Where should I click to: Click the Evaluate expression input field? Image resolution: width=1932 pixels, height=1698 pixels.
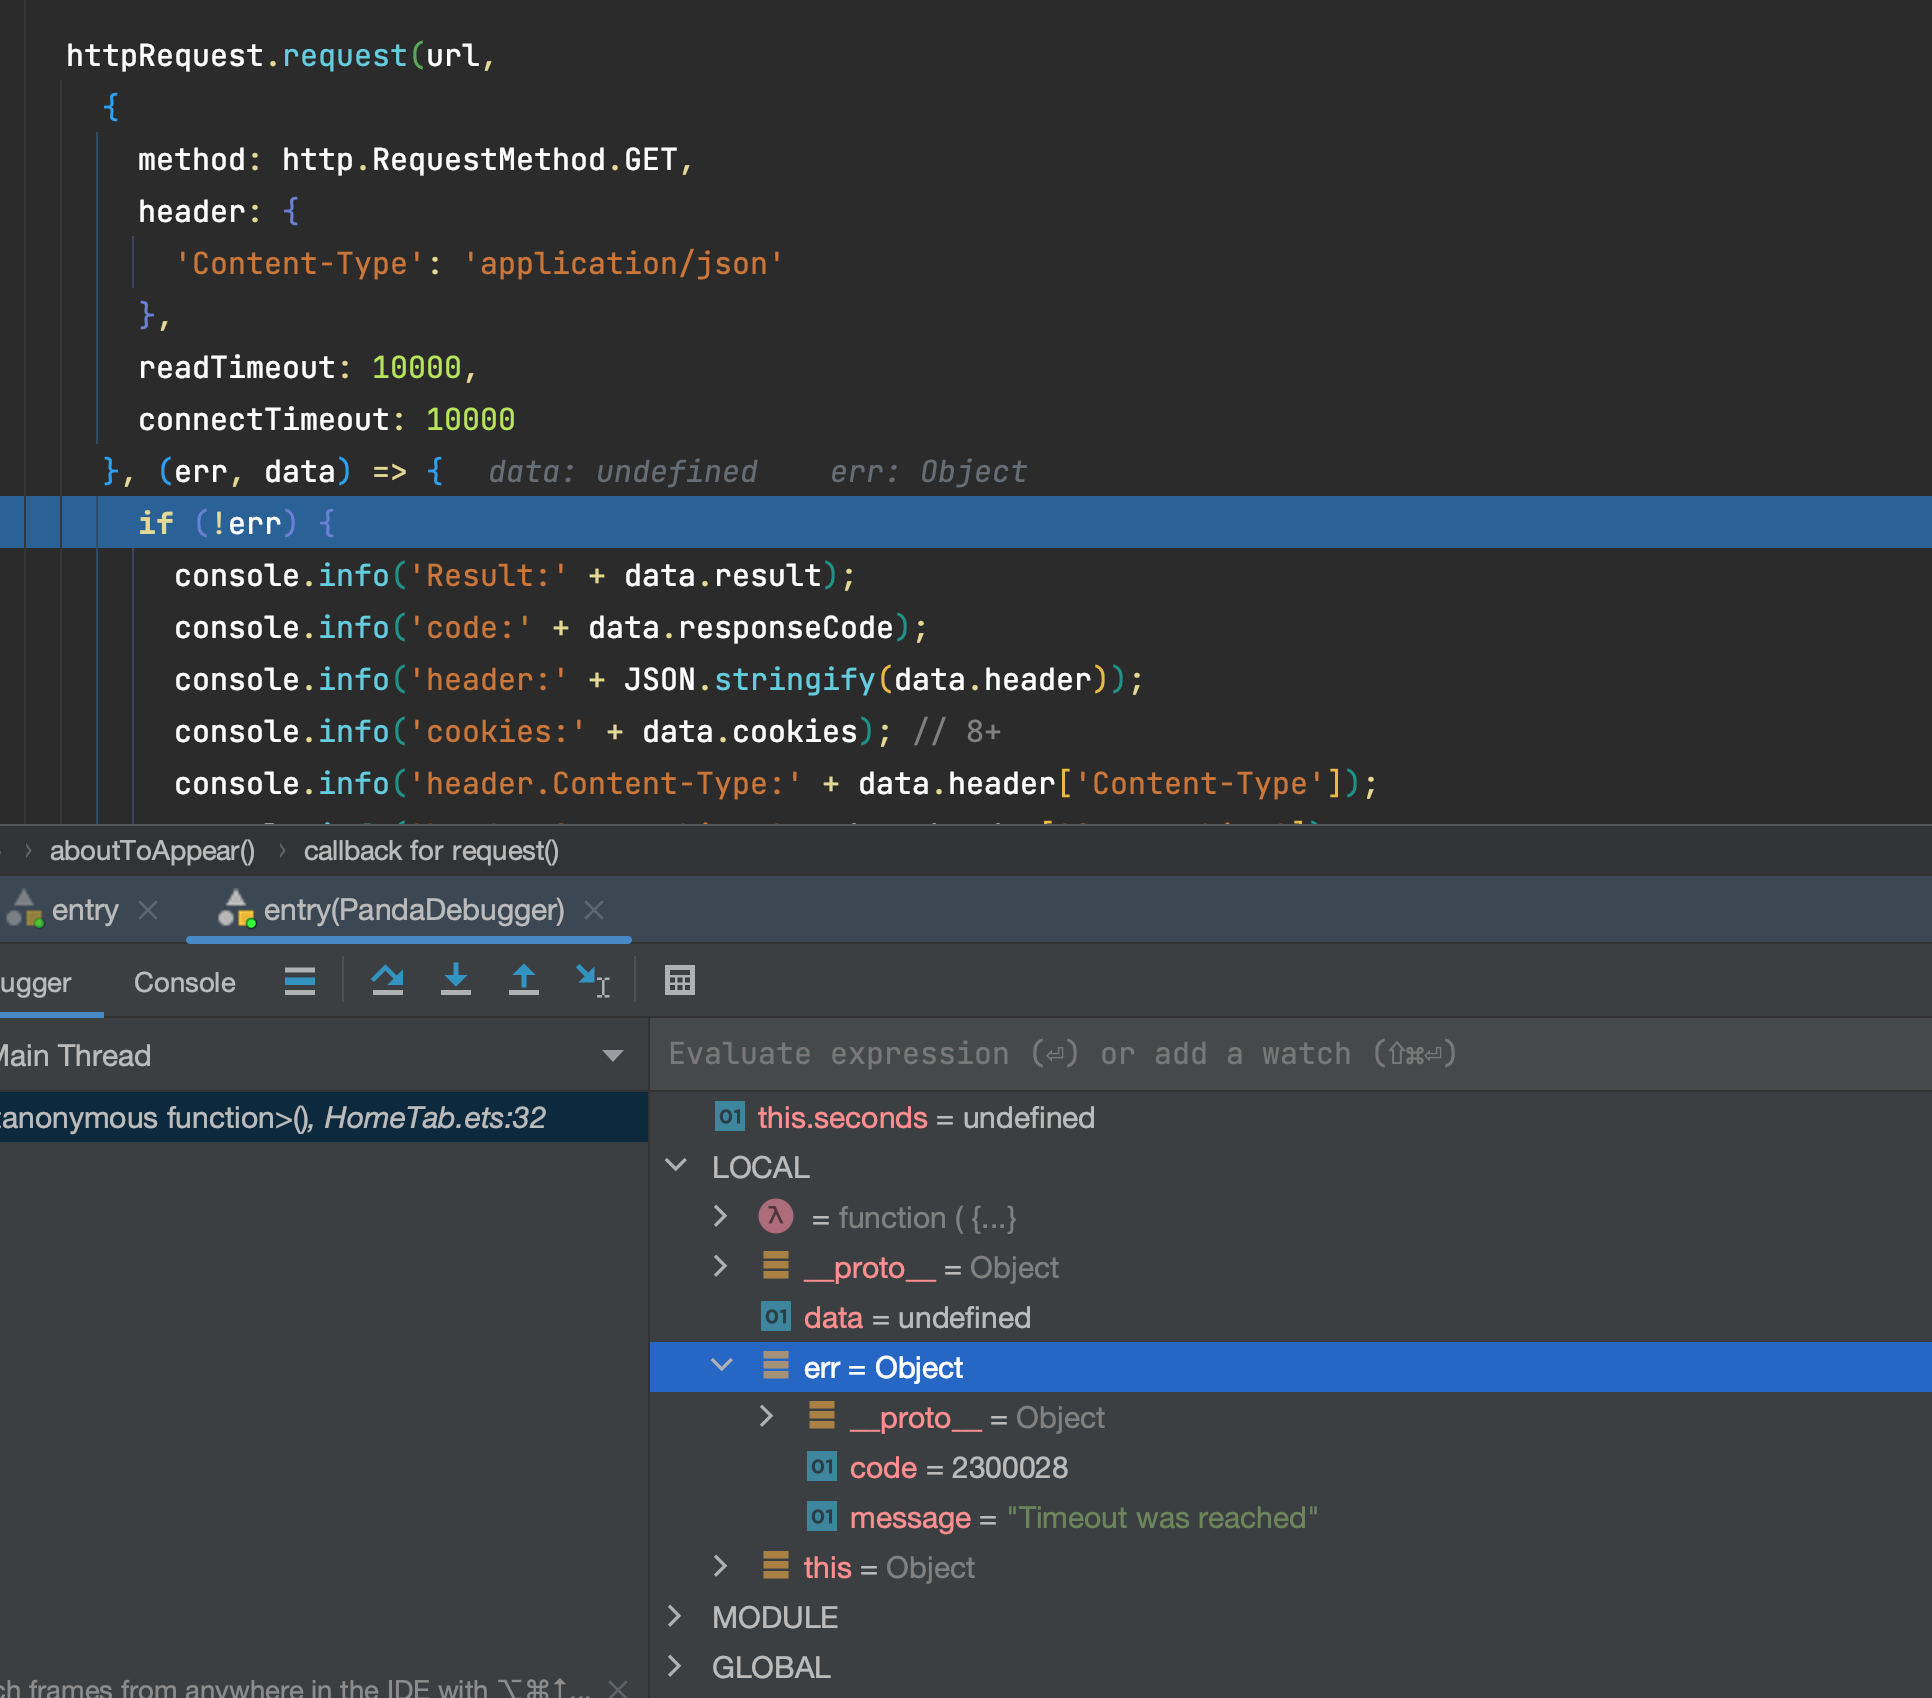[x=1290, y=1054]
